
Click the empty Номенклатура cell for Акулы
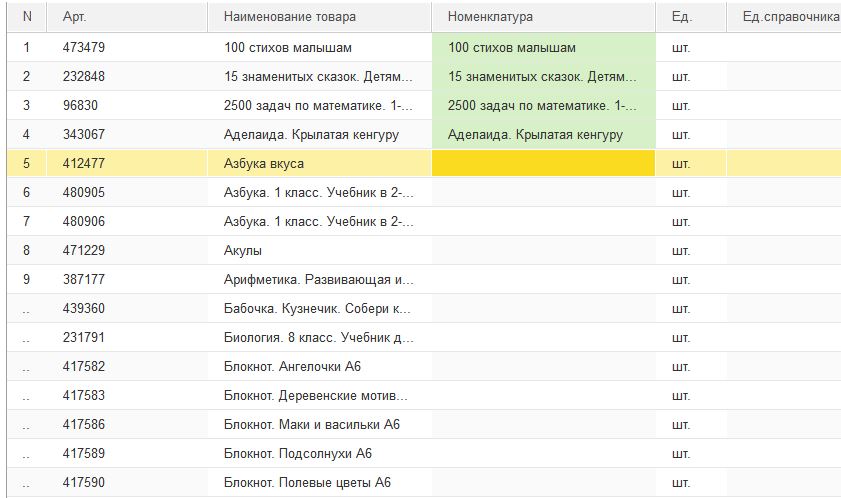(x=543, y=250)
